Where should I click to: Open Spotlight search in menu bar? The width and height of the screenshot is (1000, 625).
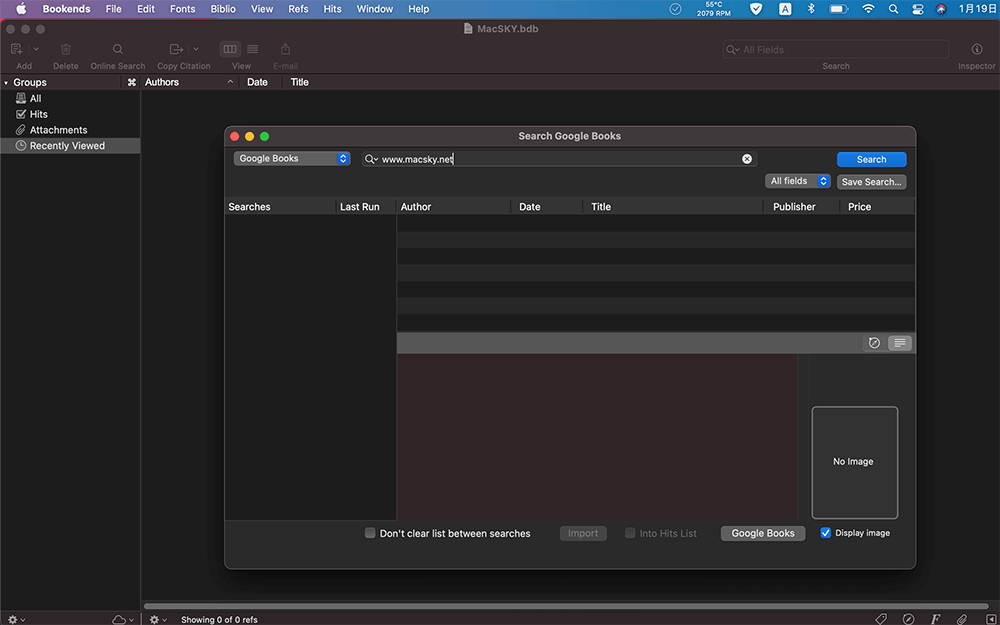[x=893, y=9]
